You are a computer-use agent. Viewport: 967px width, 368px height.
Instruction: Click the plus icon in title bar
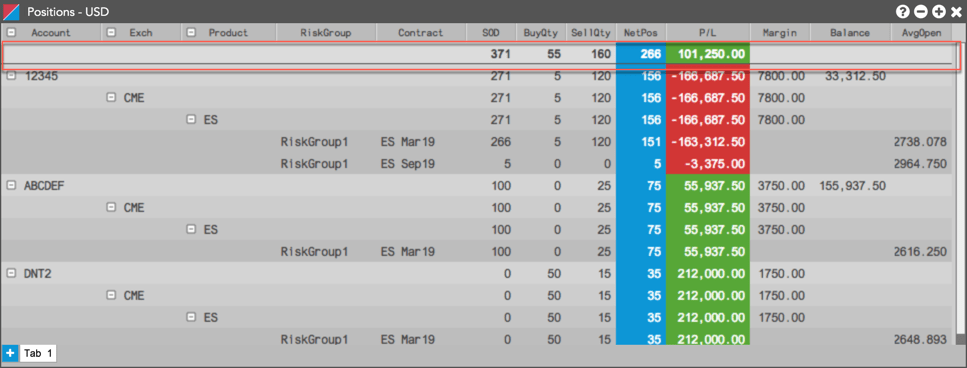coord(939,11)
